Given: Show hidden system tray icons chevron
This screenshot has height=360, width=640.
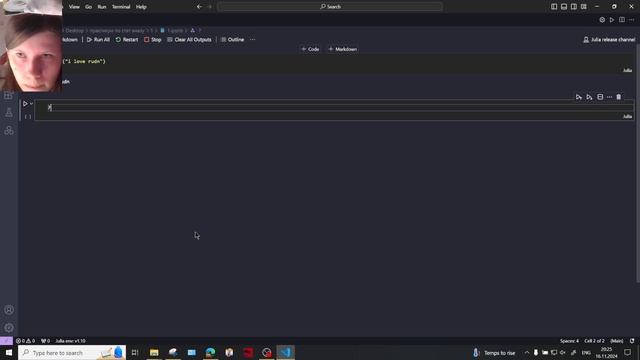Looking at the screenshot, I should tap(527, 353).
